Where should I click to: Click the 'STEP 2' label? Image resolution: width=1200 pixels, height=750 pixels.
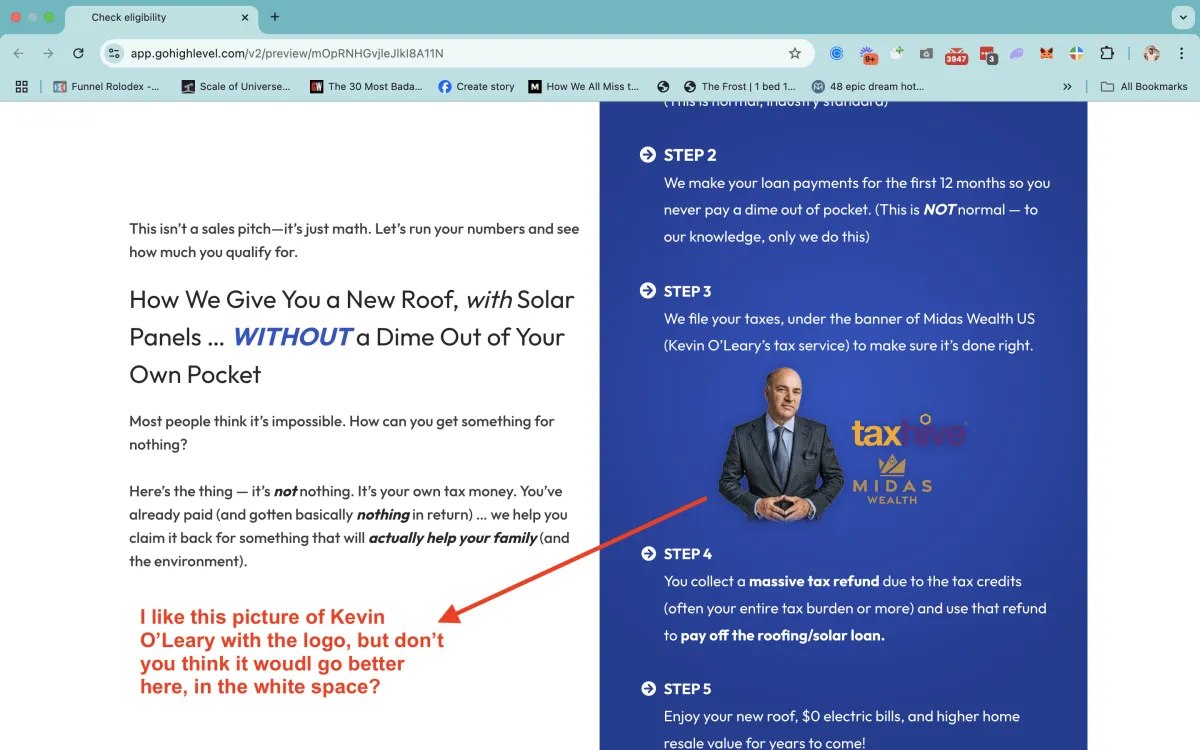pos(690,155)
